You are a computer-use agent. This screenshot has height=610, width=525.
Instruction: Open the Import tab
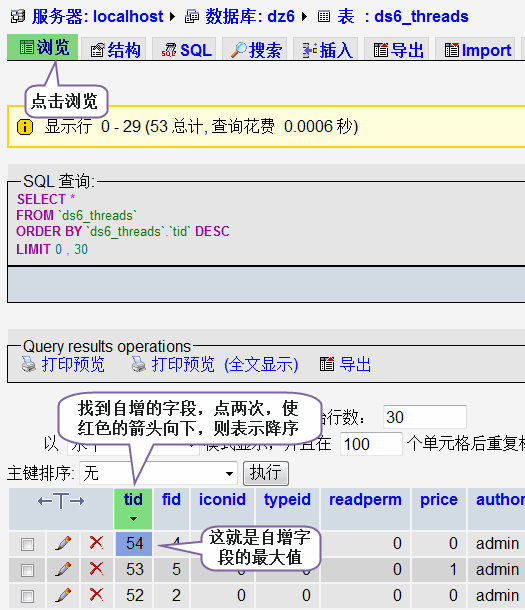click(x=475, y=50)
